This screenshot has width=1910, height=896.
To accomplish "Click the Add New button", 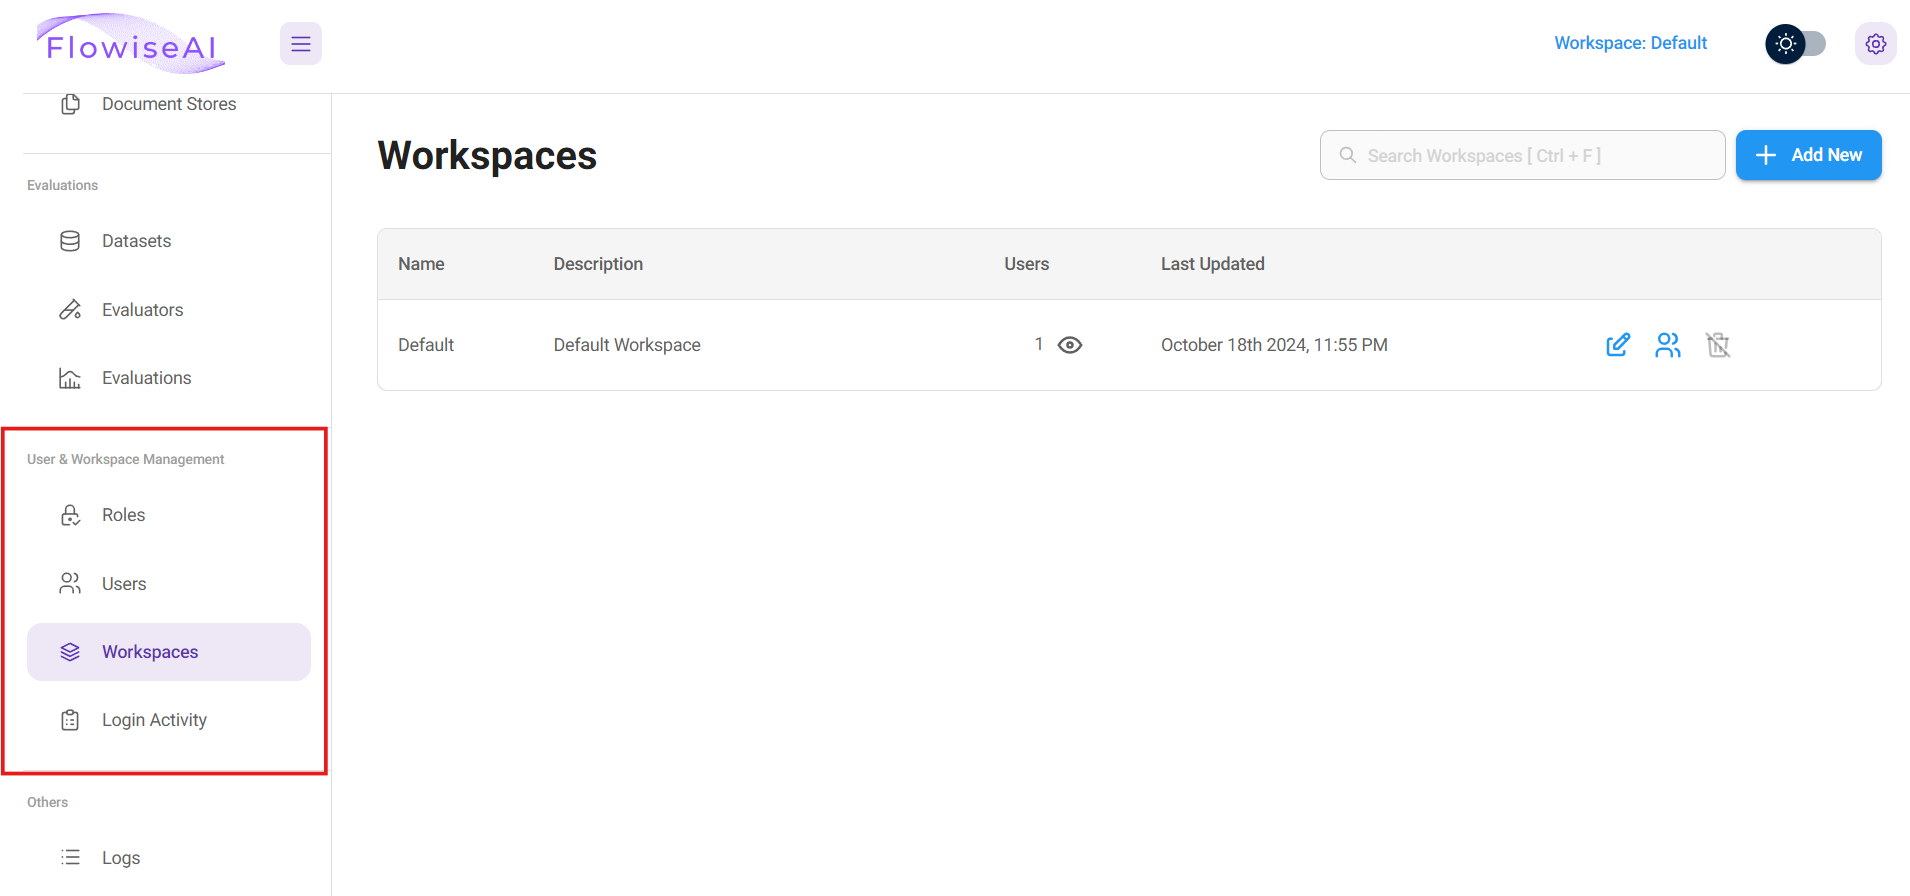I will (x=1808, y=155).
